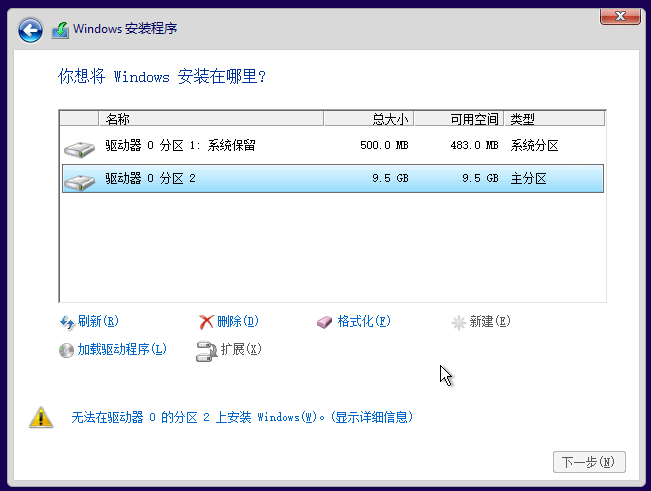Go back with the blue arrow button
651x491 pixels.
point(30,30)
